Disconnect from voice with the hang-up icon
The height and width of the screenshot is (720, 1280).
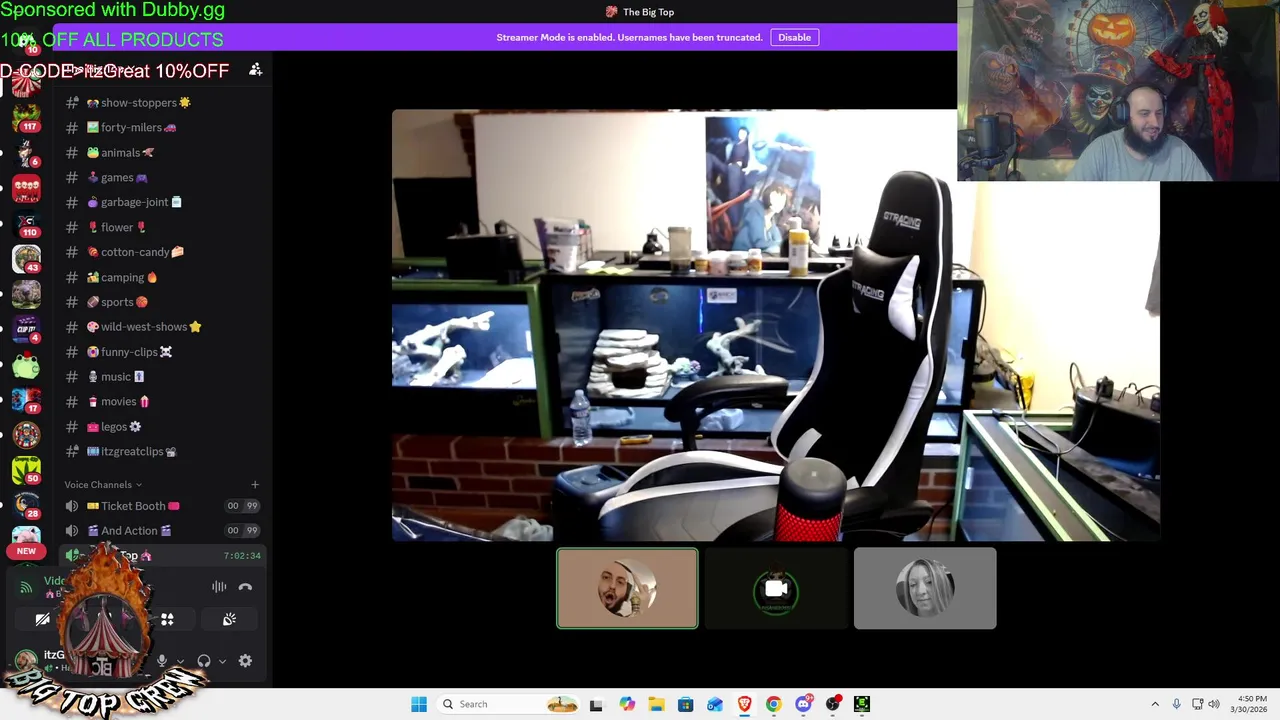245,587
